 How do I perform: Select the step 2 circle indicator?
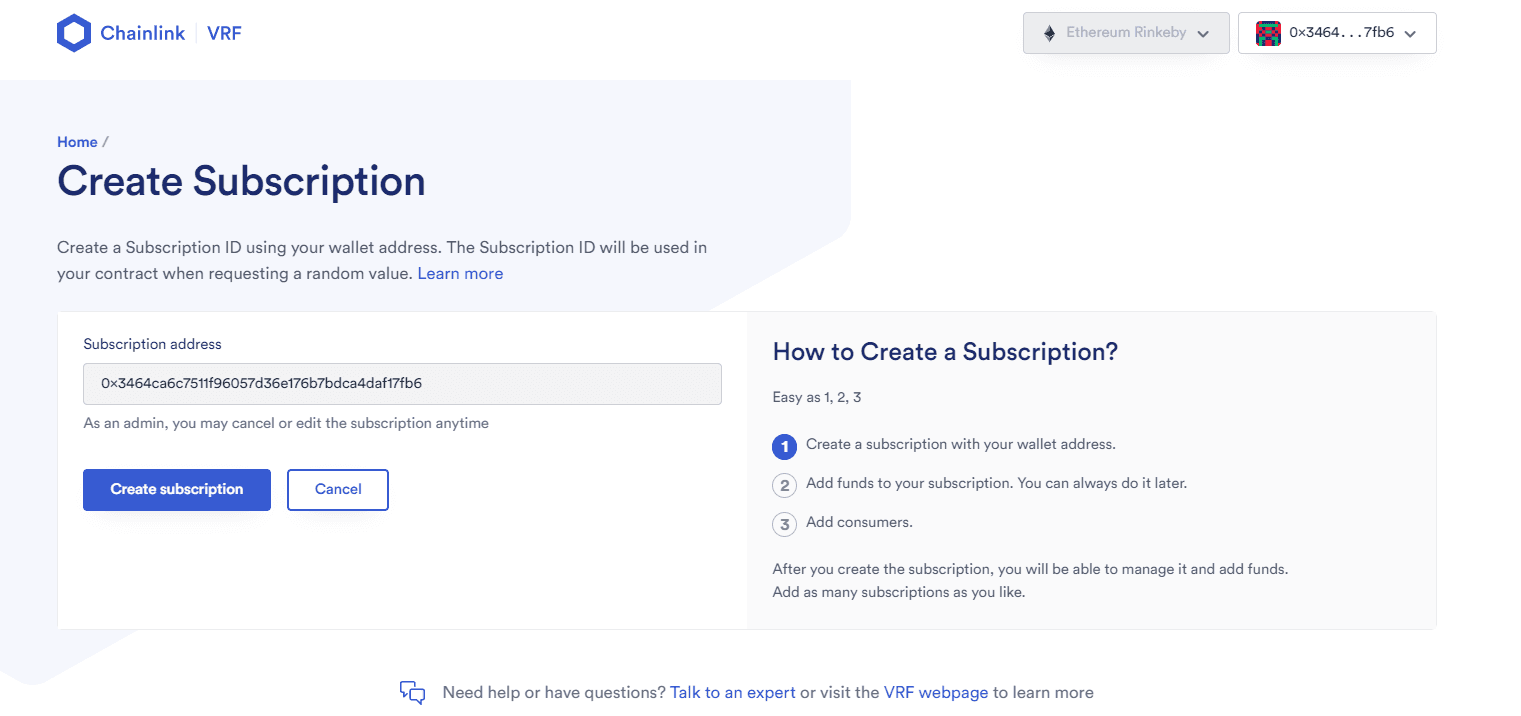785,485
